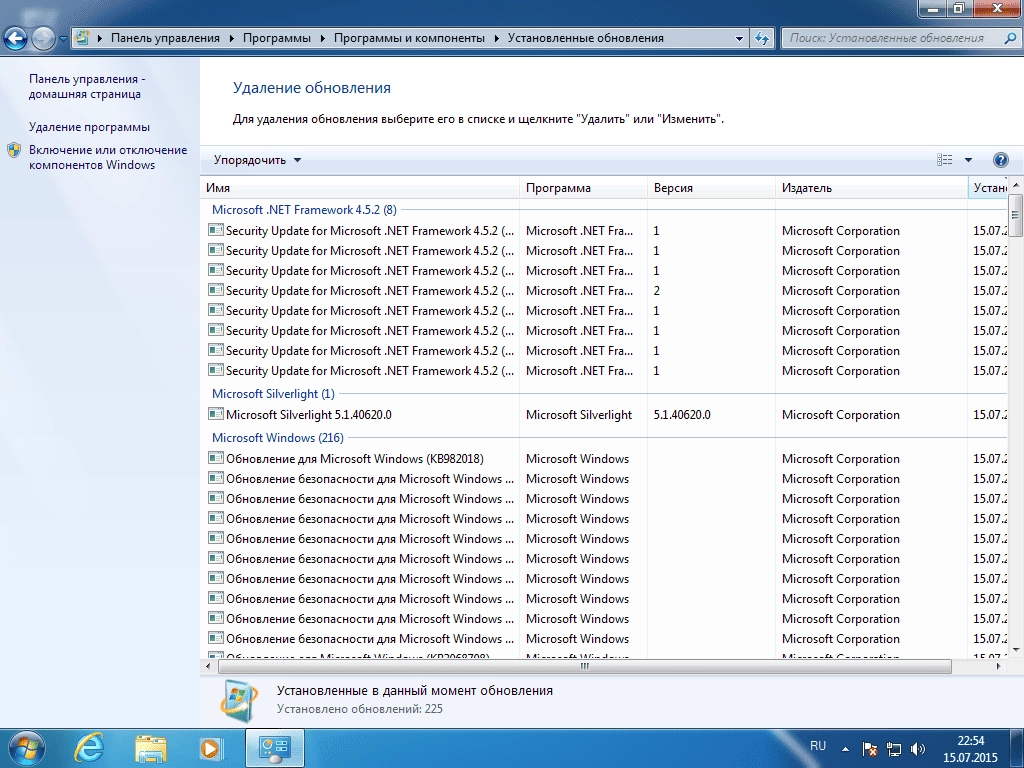Viewport: 1024px width, 768px height.
Task: Click the shield icon beside Windows components link
Action: coord(14,150)
